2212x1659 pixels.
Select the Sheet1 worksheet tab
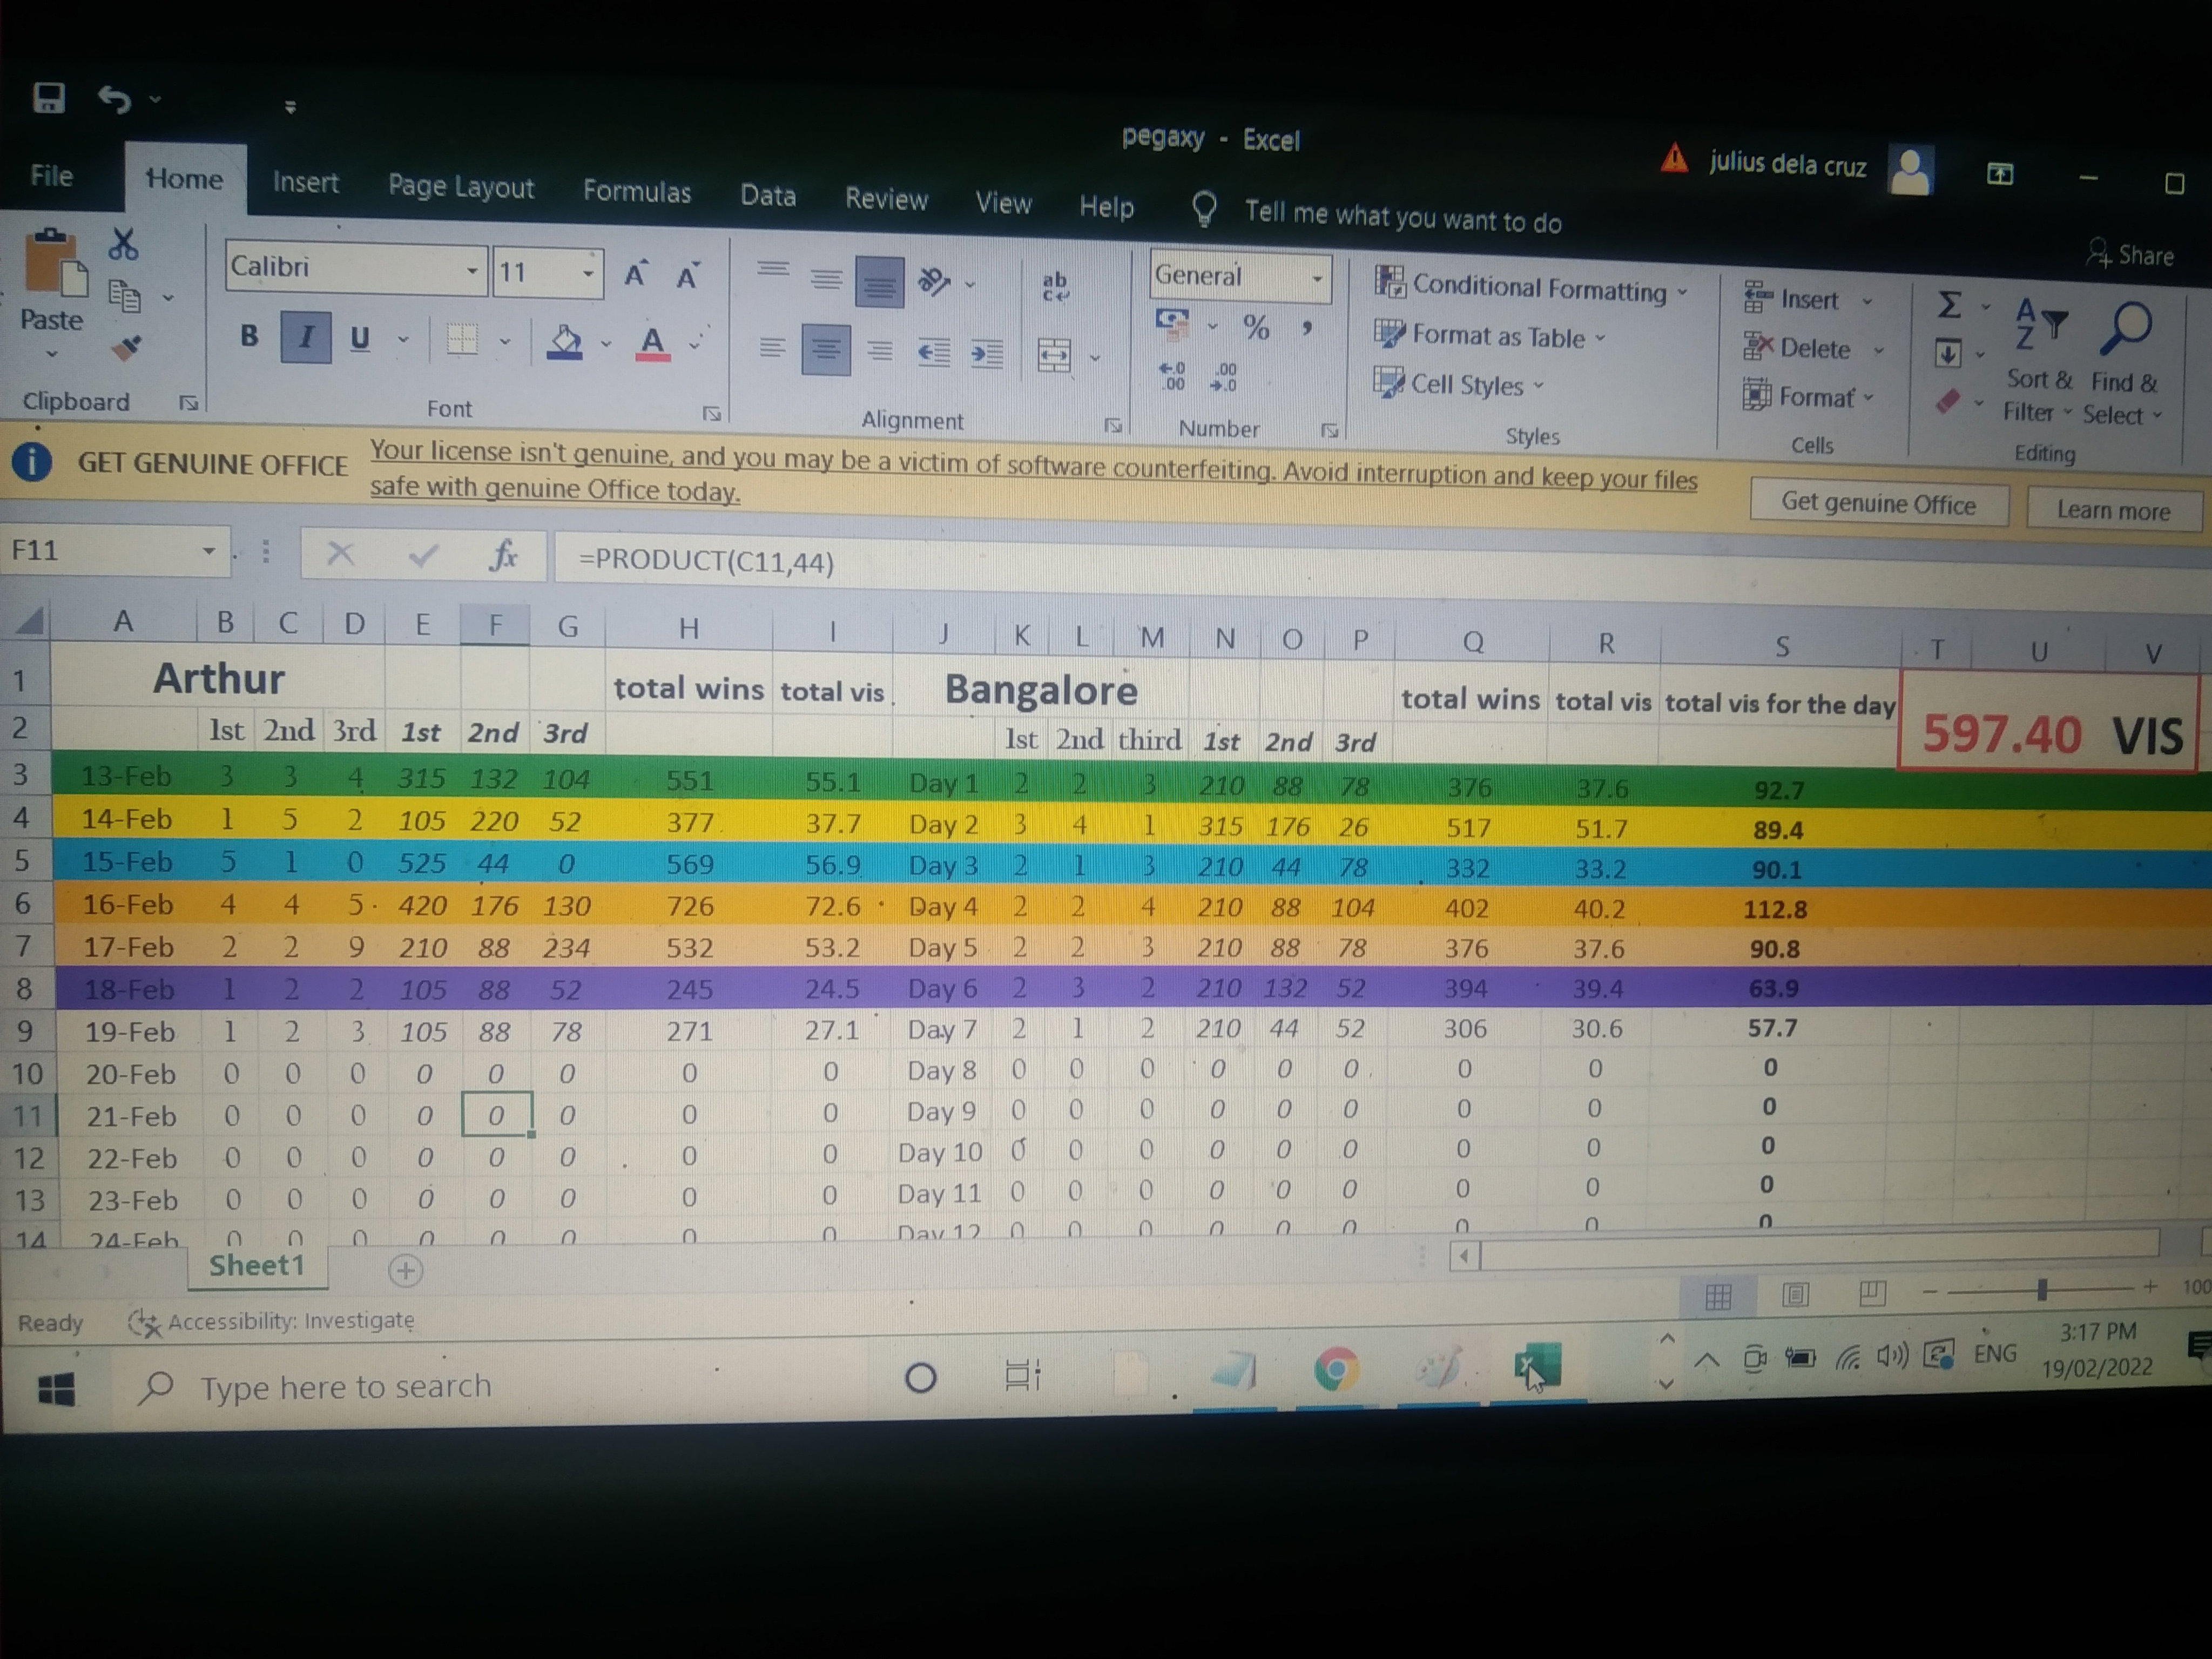[x=256, y=1265]
